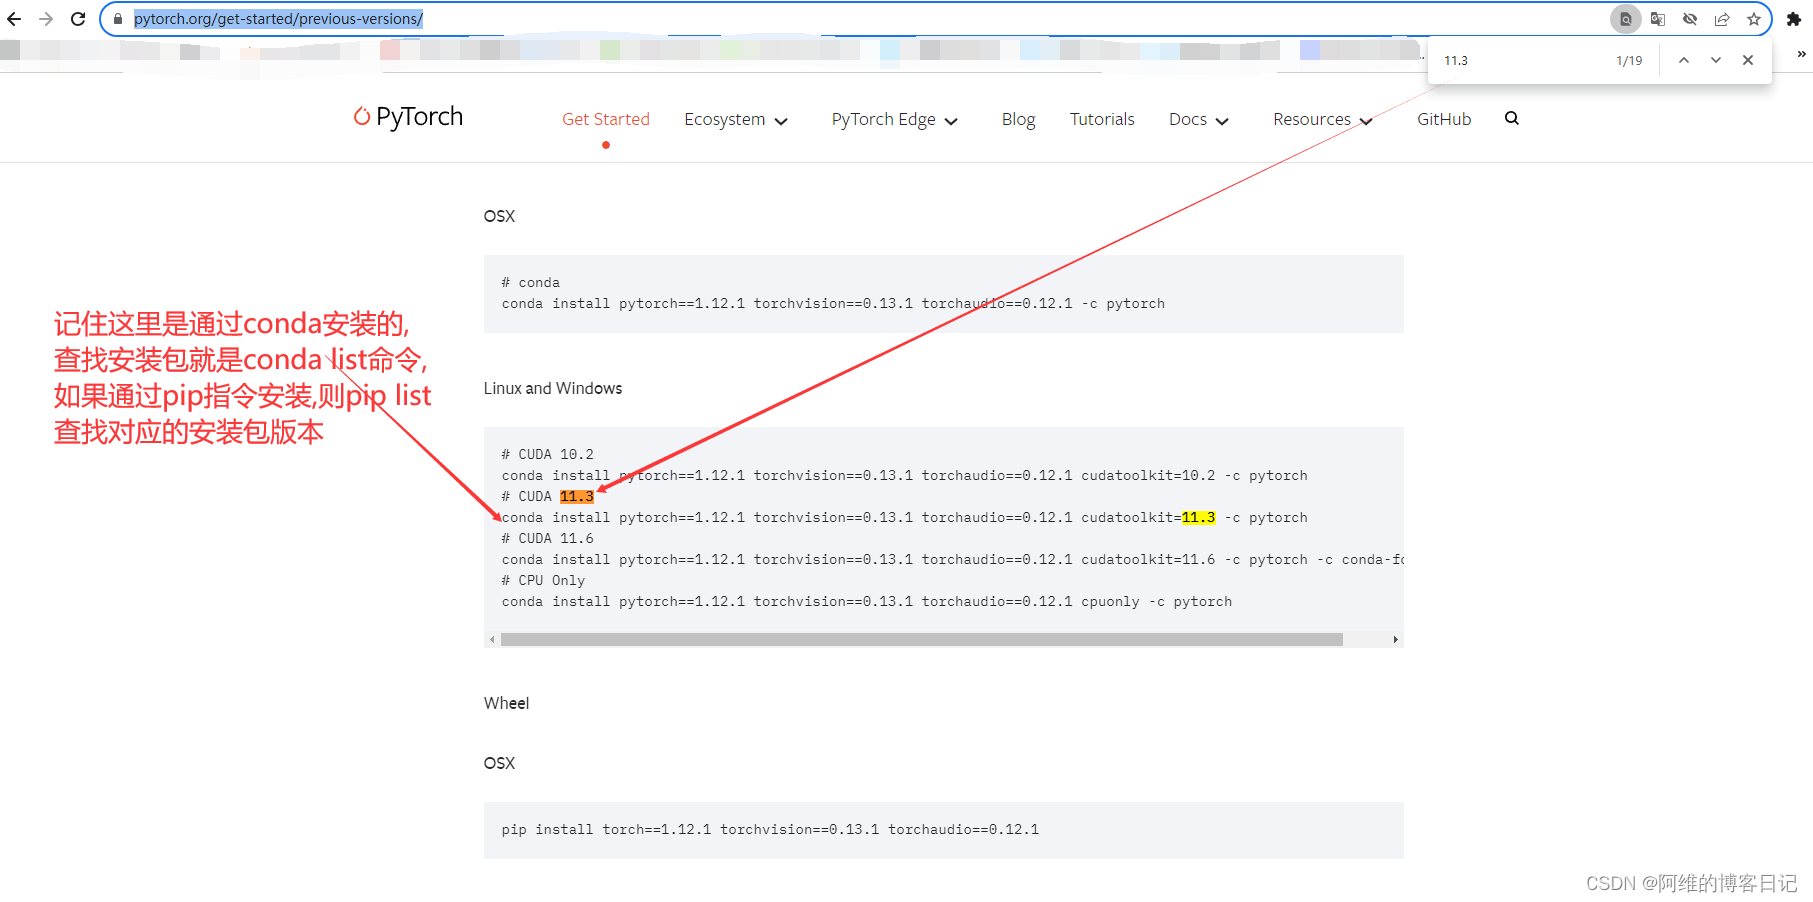
Task: Click the '# CUDA 10.2' comment line
Action: coord(547,454)
